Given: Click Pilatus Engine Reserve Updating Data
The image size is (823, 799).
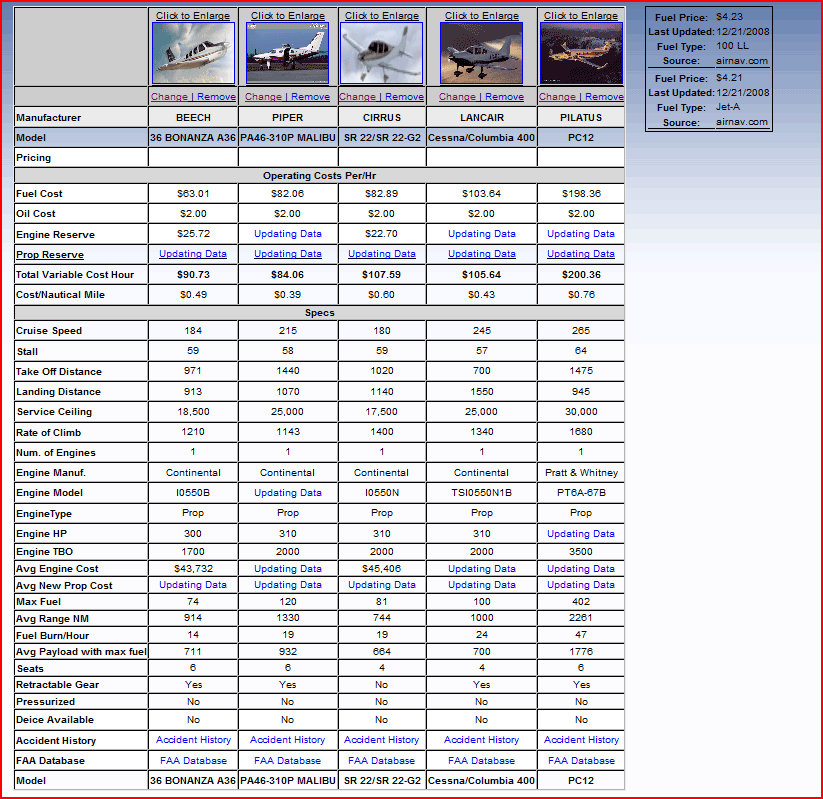Looking at the screenshot, I should click(x=581, y=234).
